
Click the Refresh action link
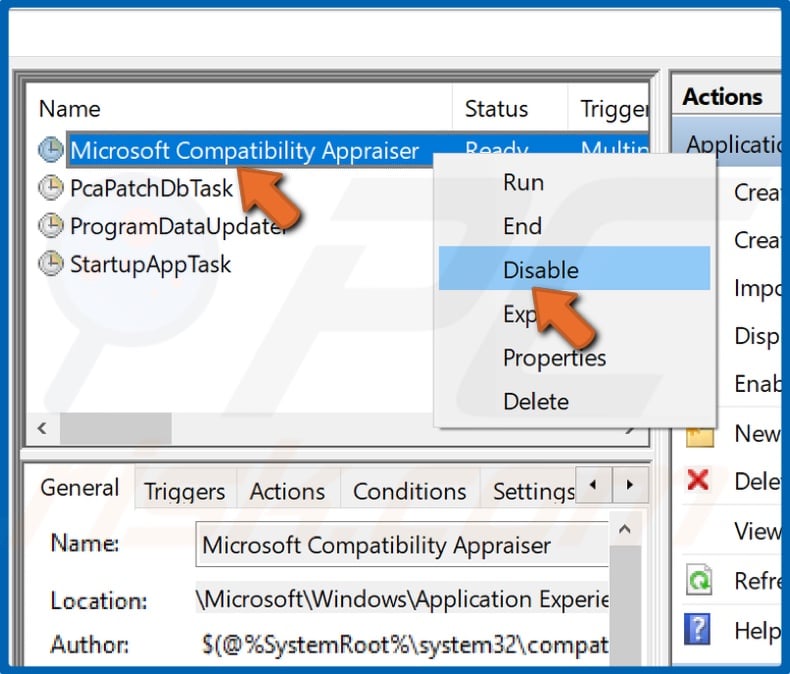(757, 580)
